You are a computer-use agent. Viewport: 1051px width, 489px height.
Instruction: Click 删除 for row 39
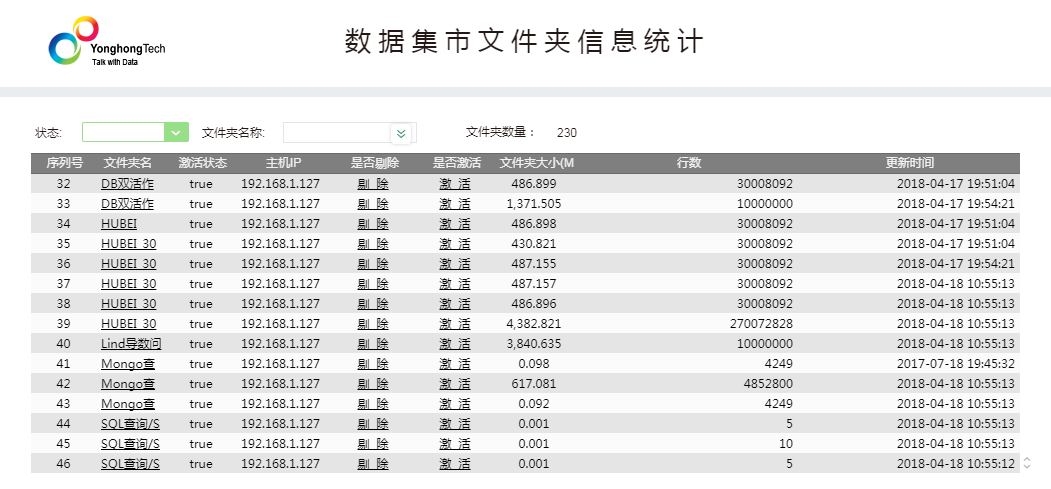(x=373, y=324)
